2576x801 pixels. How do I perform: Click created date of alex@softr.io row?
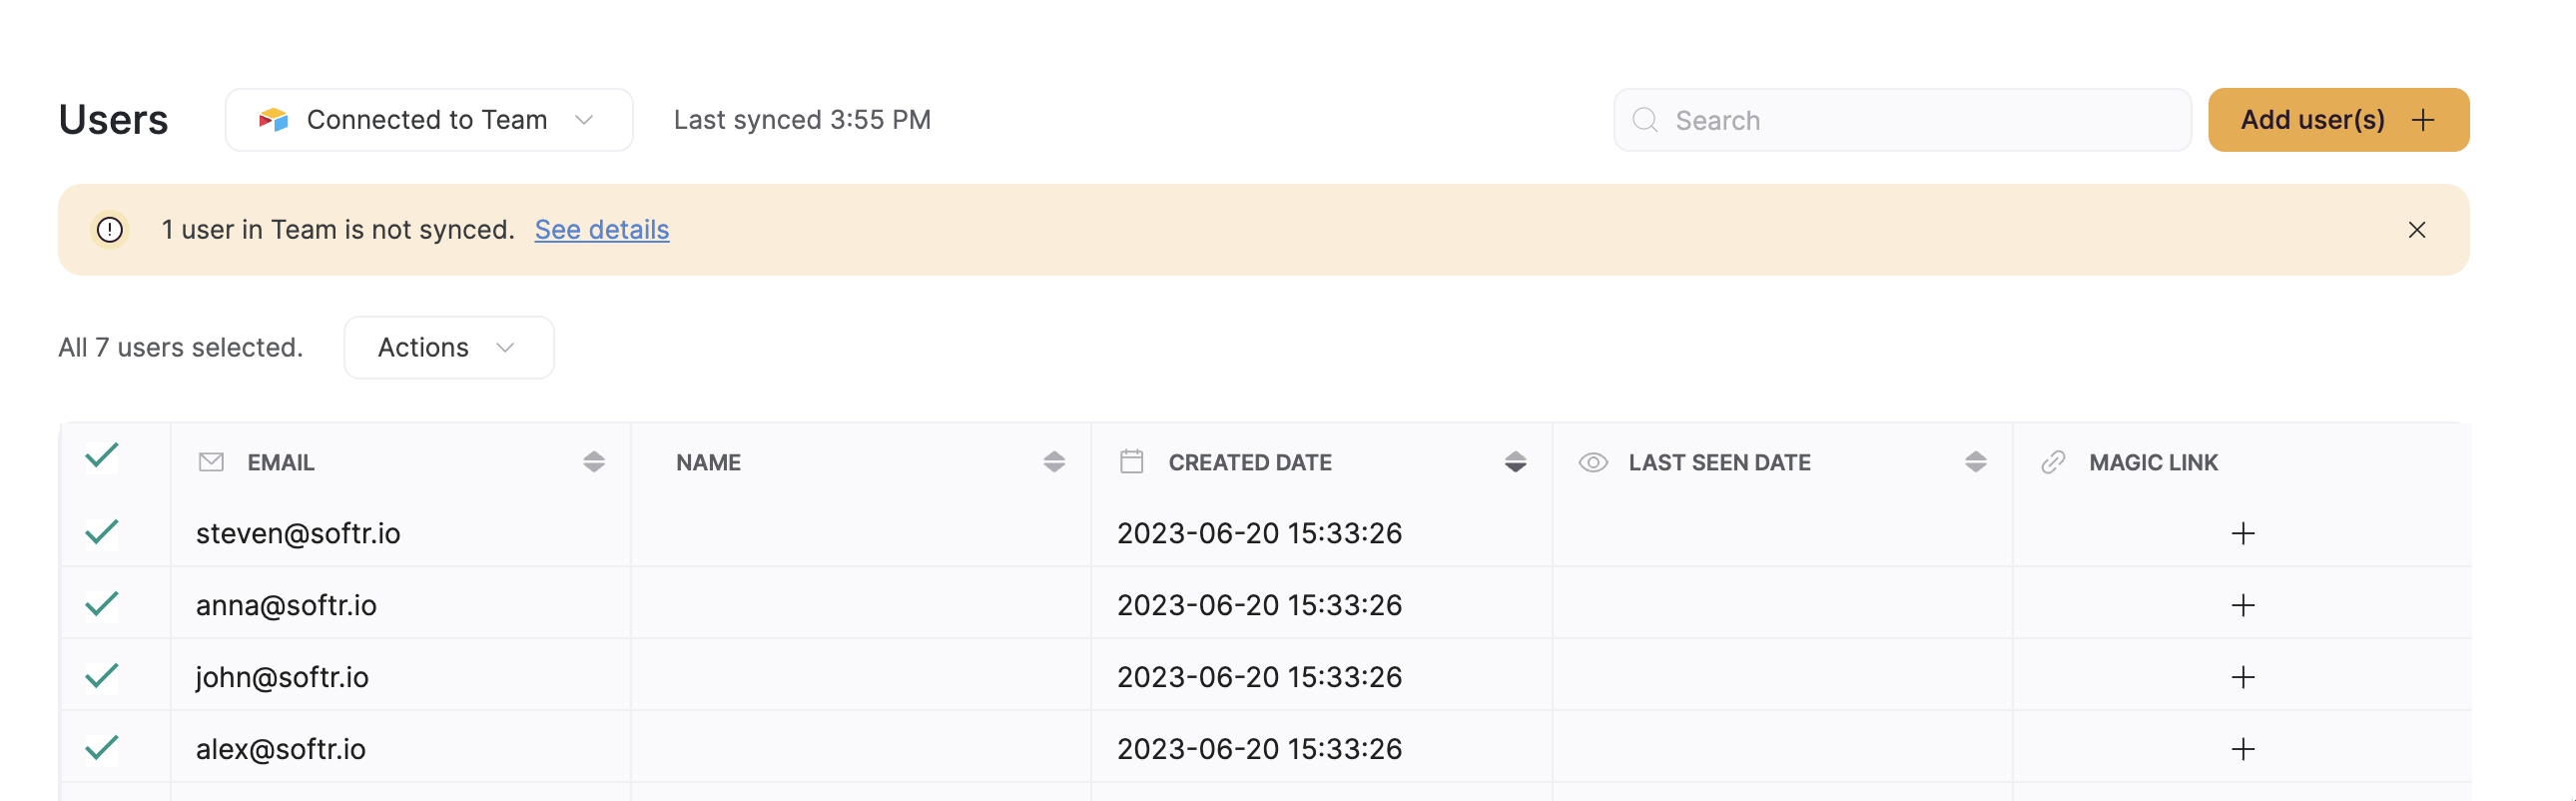coord(1259,750)
